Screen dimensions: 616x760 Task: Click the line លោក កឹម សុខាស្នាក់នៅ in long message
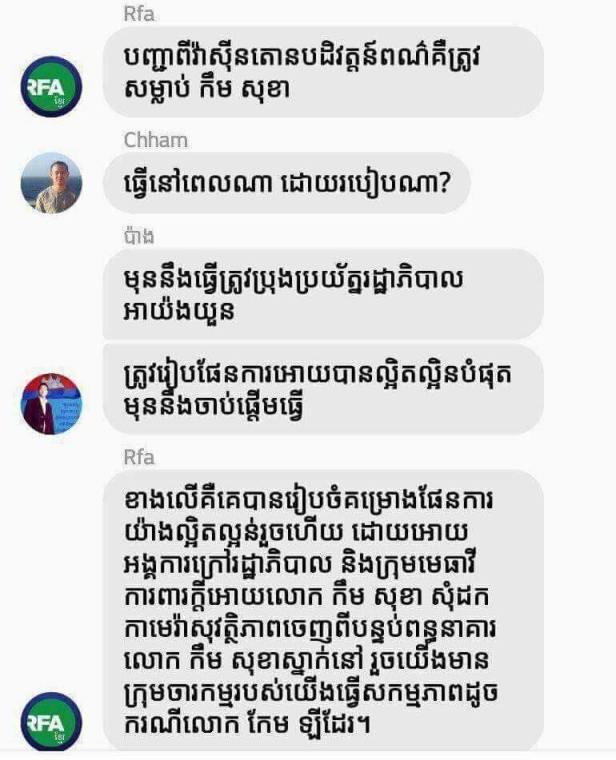[x=306, y=661]
